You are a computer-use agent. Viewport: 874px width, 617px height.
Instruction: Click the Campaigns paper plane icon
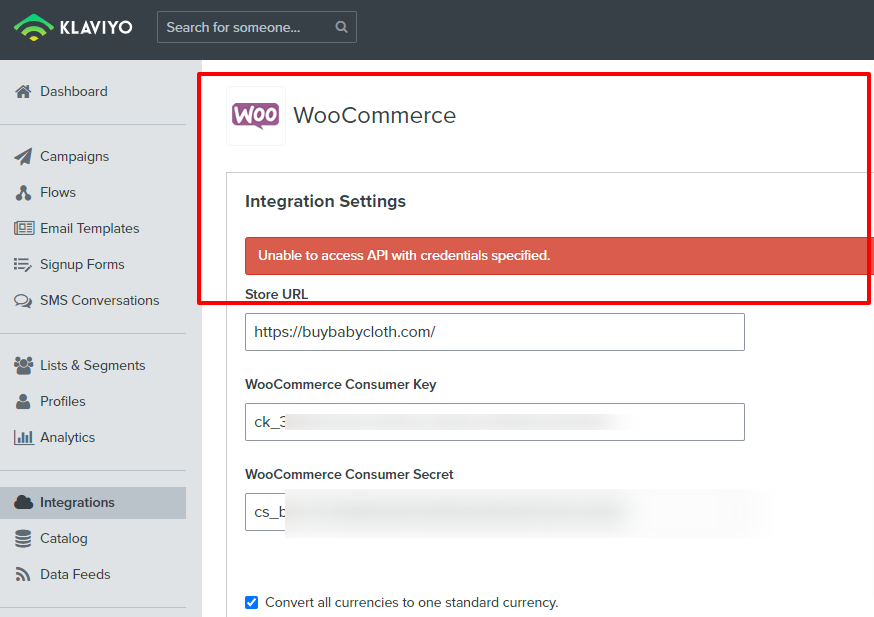(23, 157)
